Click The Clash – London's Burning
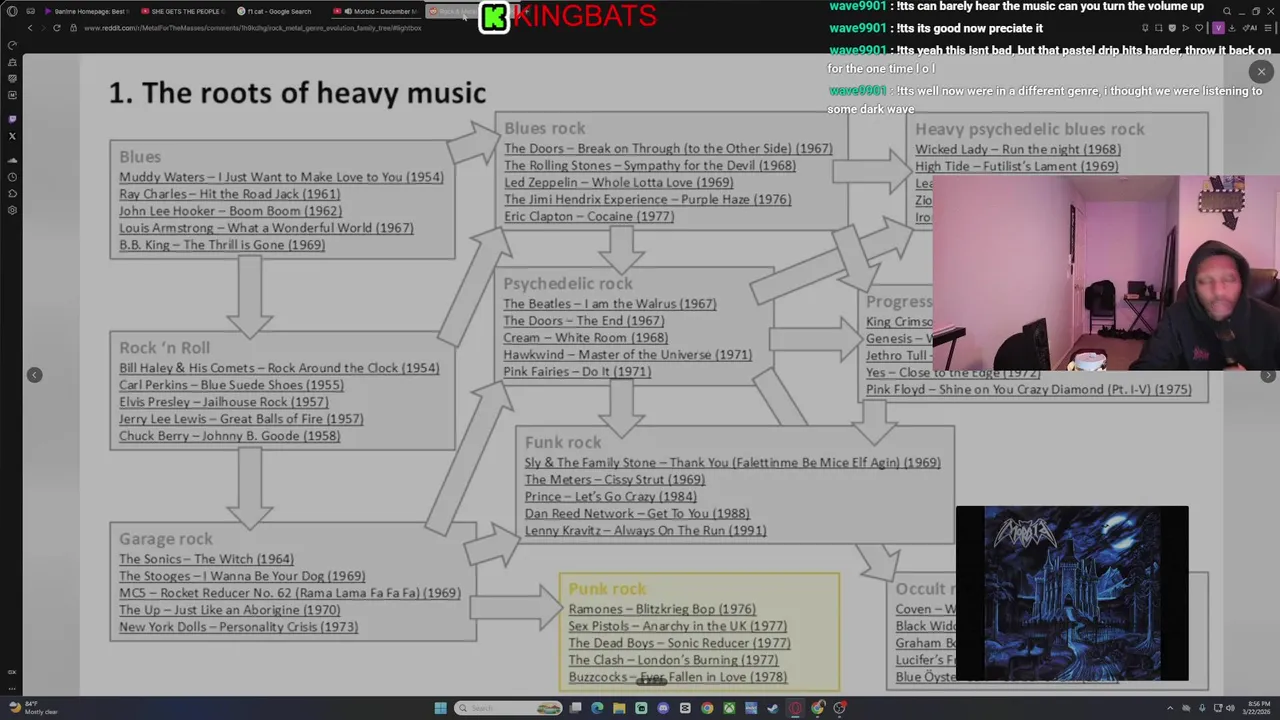Image resolution: width=1280 pixels, height=720 pixels. [x=672, y=660]
